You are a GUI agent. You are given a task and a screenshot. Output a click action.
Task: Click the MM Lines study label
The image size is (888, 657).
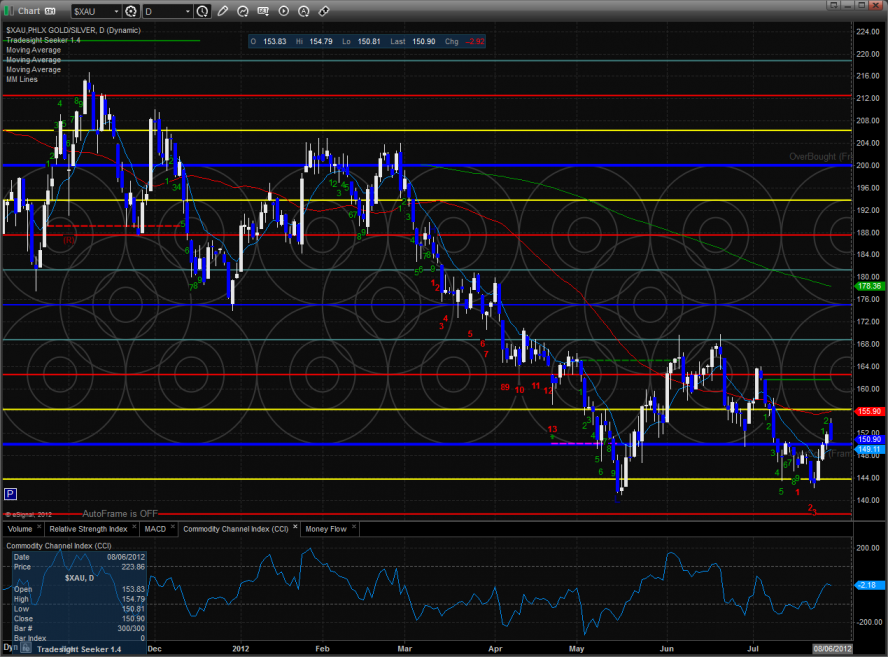point(22,79)
